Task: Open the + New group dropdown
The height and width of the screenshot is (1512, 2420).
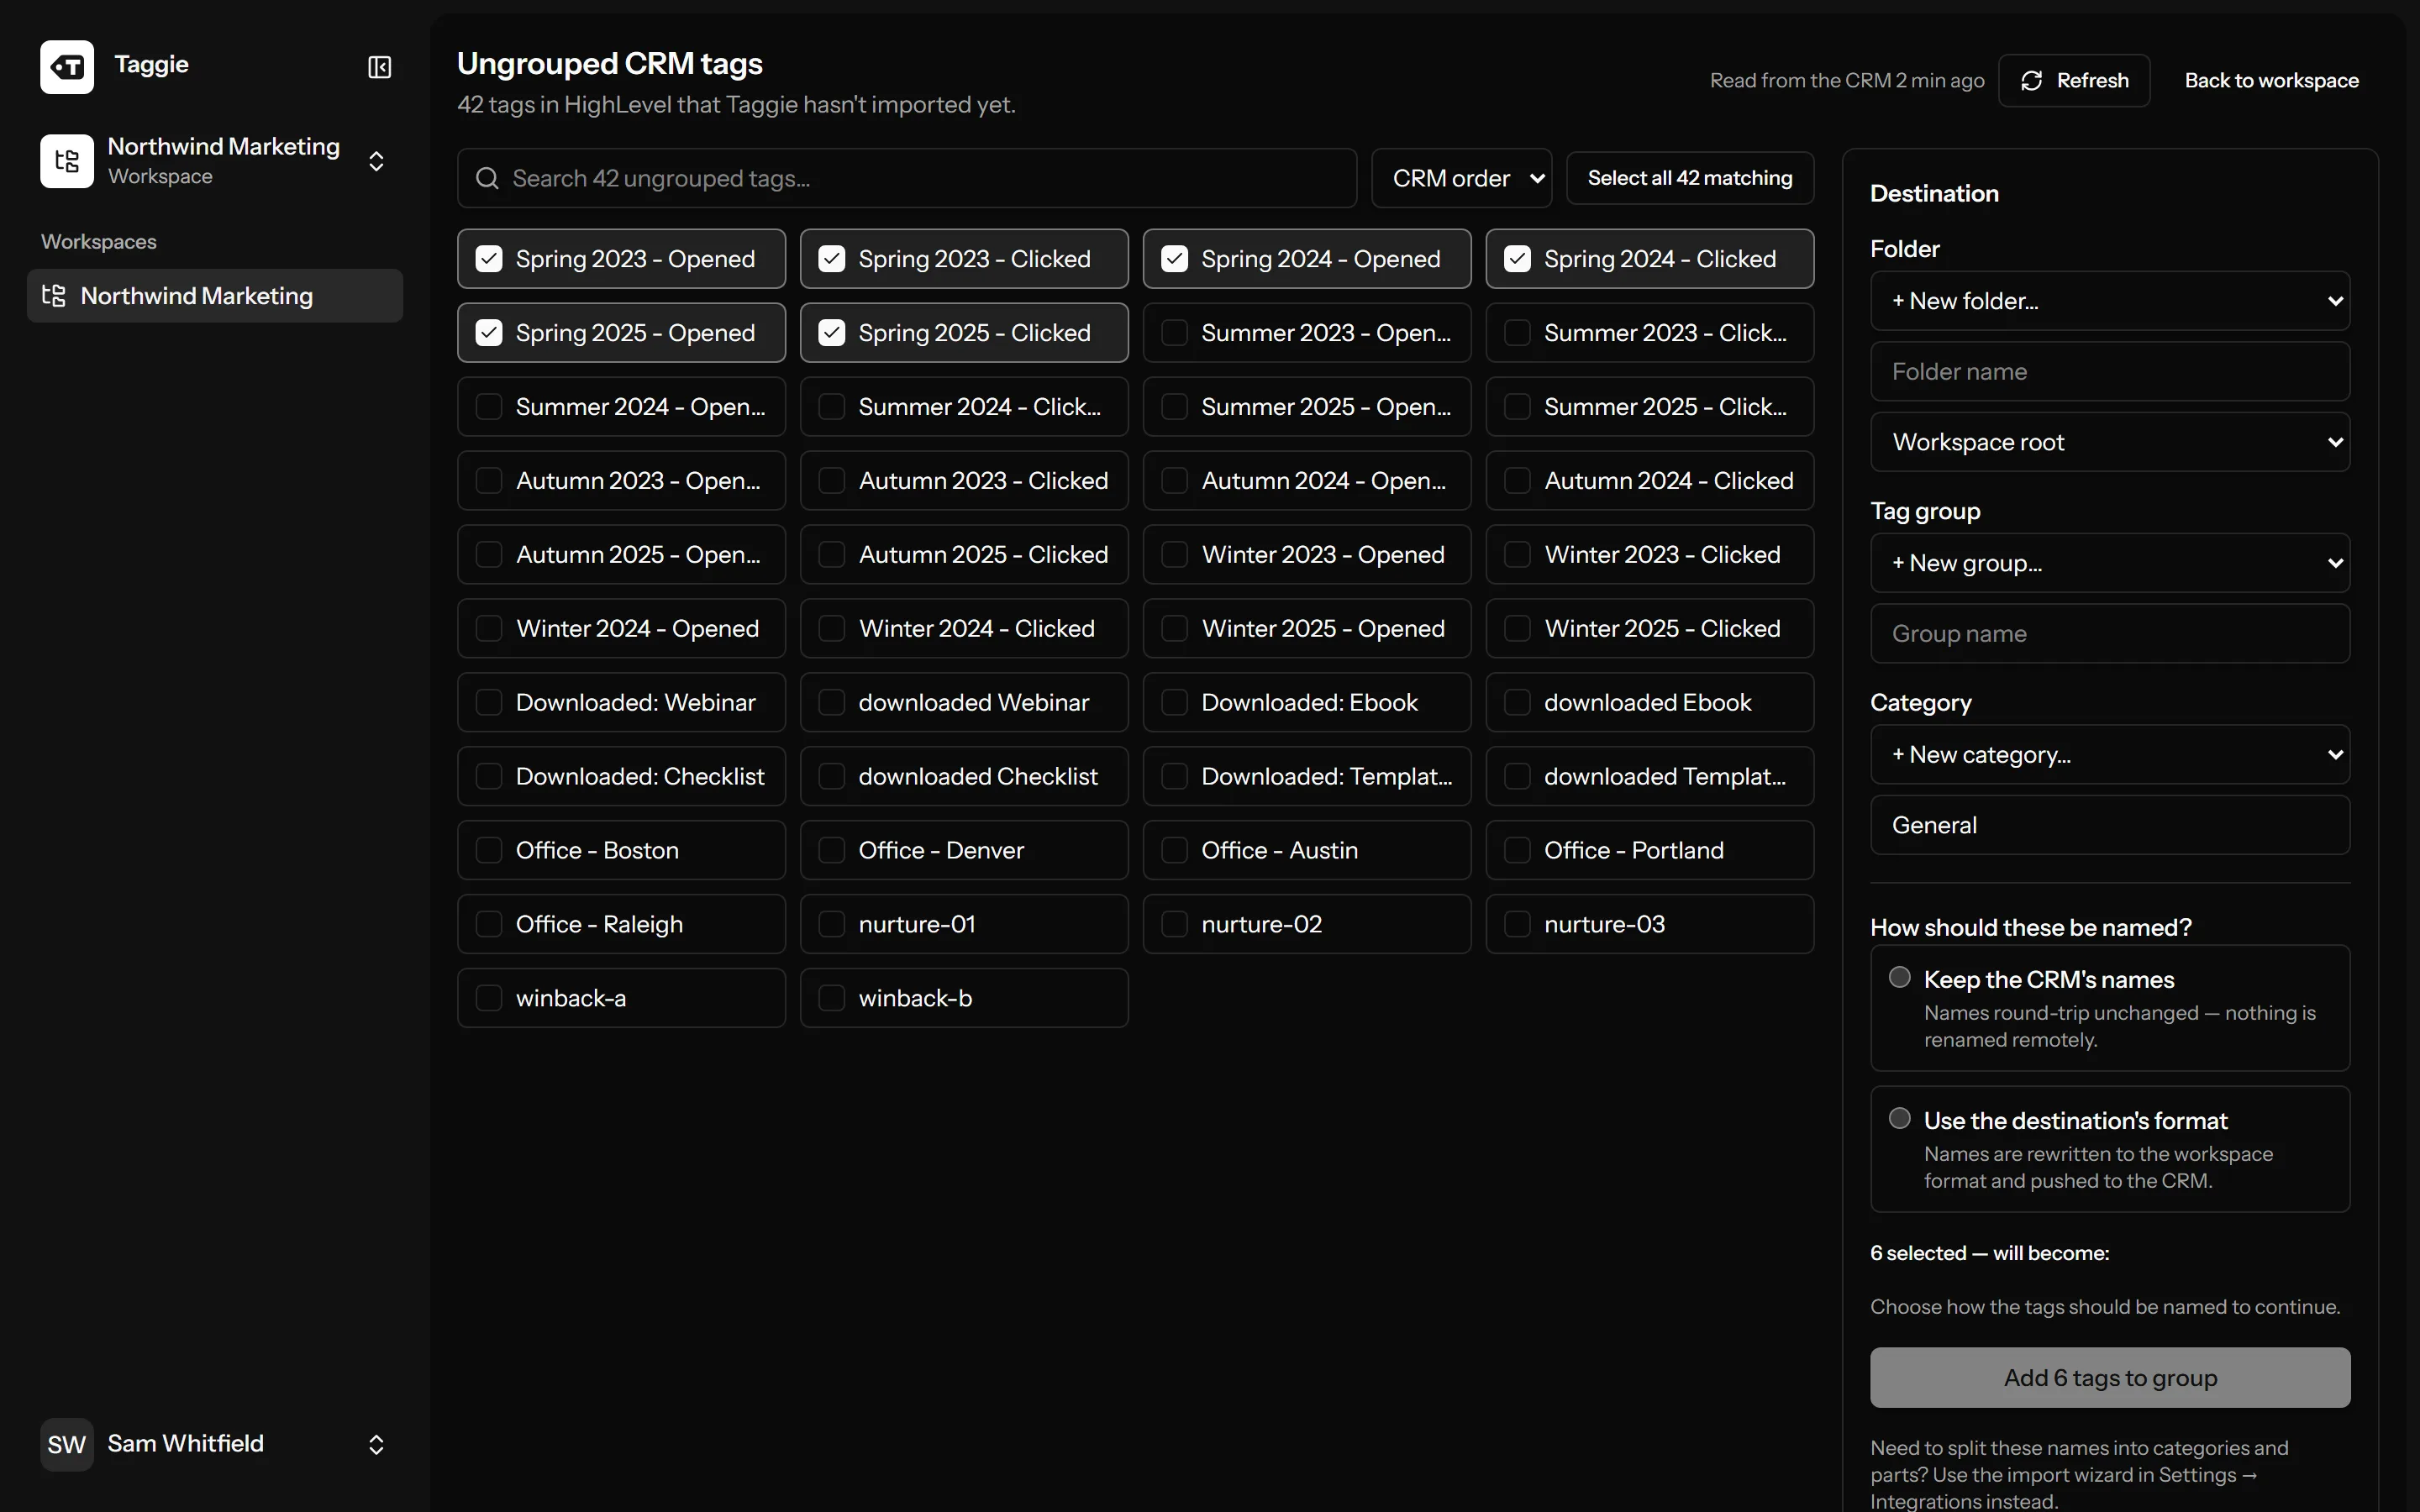Action: 2110,563
